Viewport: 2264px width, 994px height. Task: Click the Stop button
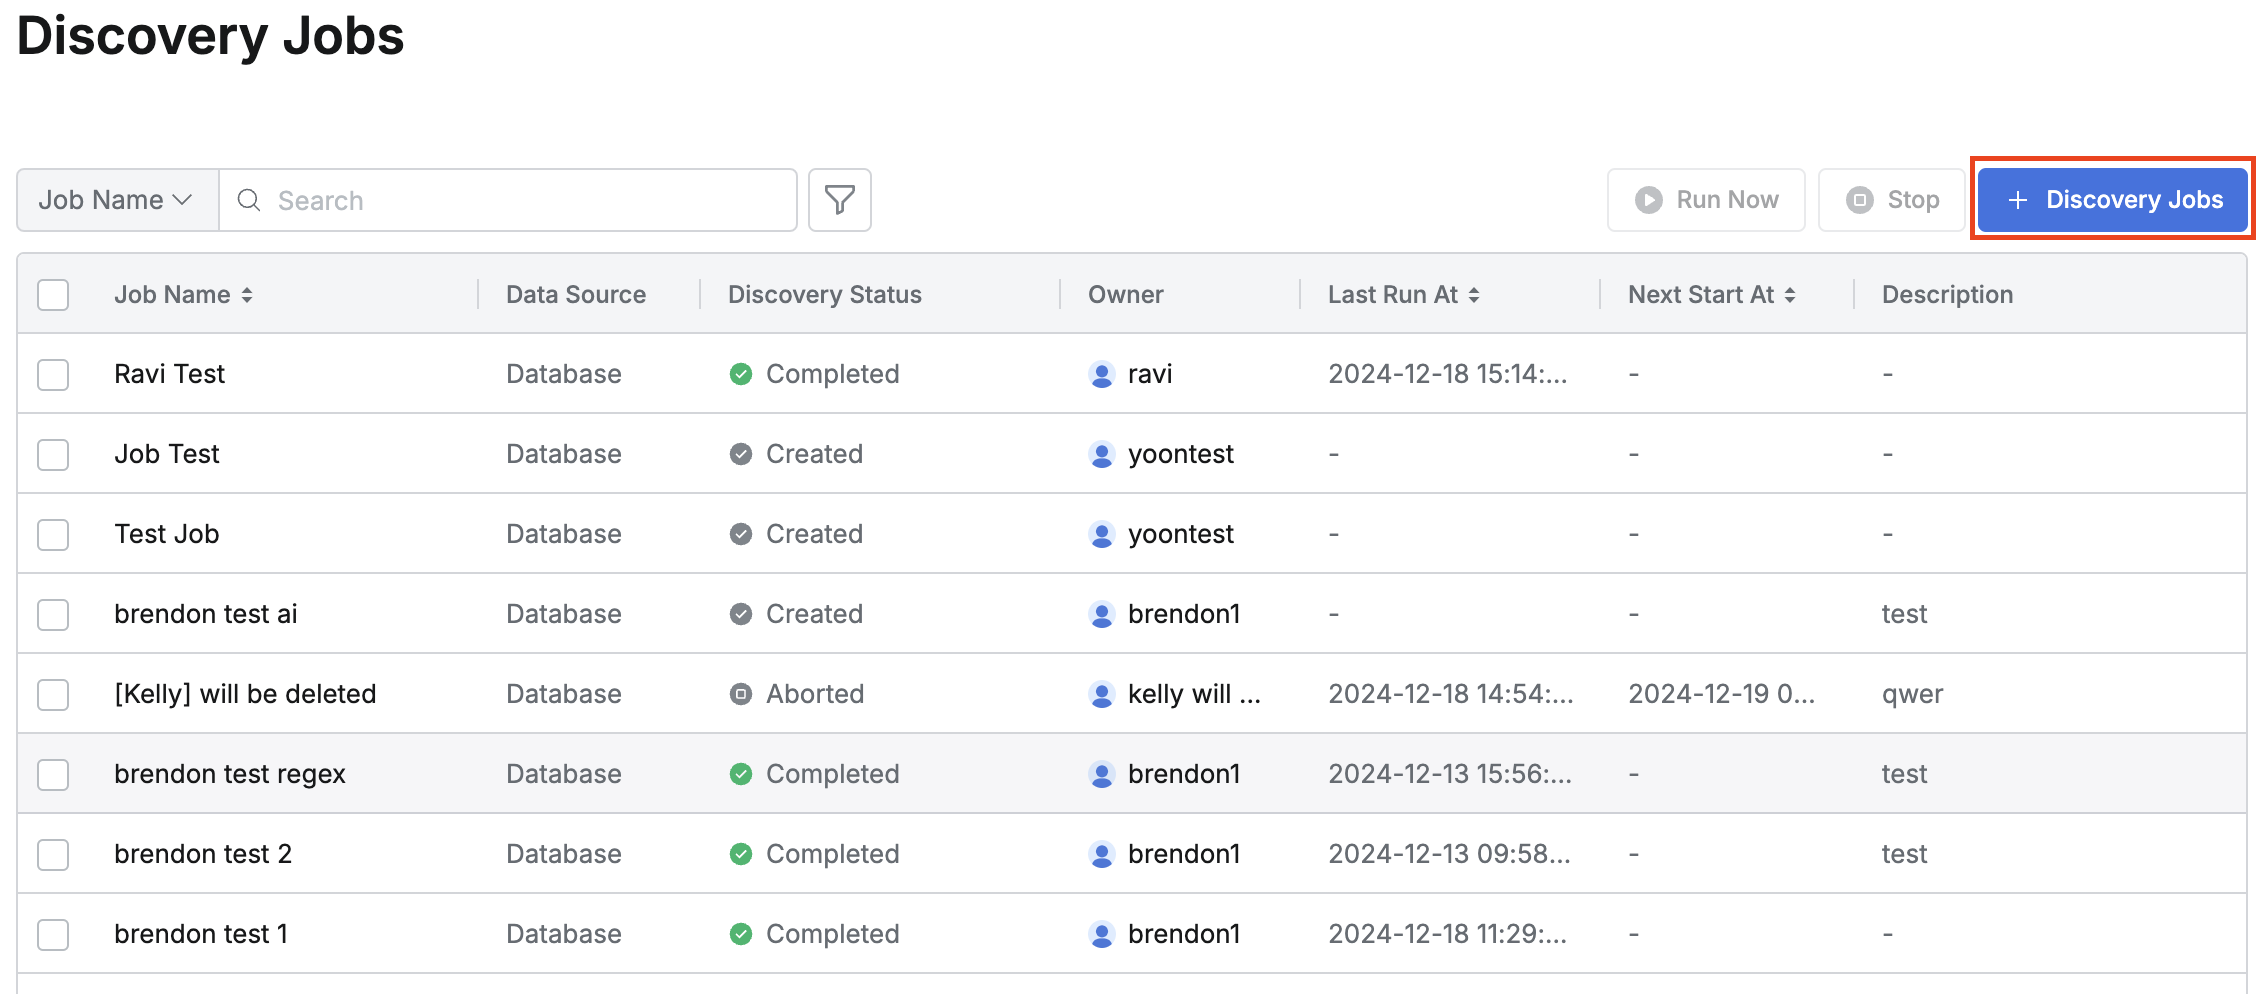[1892, 200]
